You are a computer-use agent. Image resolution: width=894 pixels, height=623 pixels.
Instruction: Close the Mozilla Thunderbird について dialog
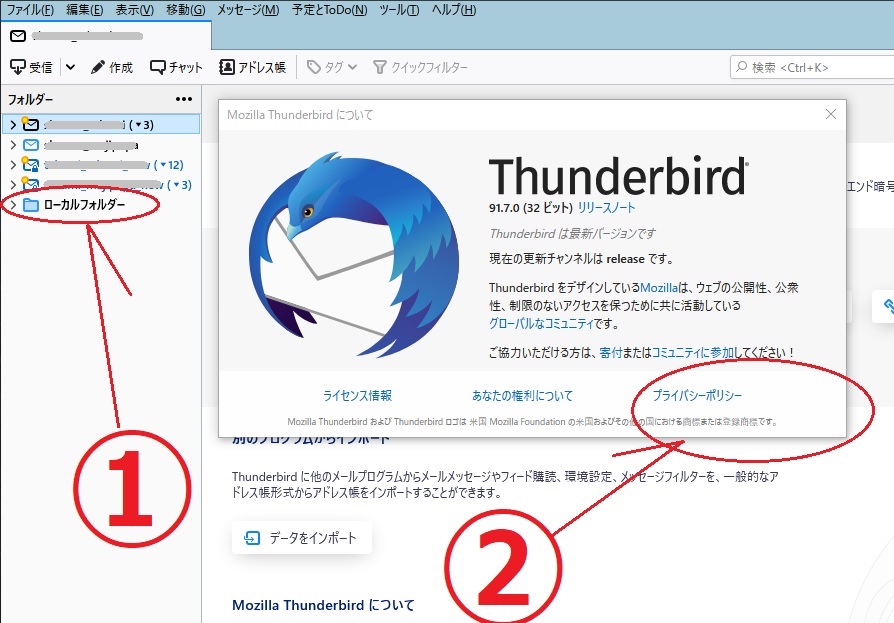pyautogui.click(x=830, y=114)
